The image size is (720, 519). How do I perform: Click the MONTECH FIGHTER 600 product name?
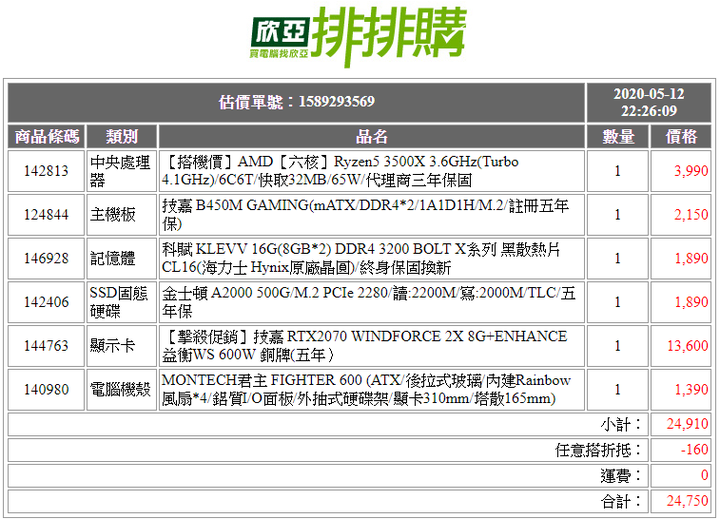(366, 389)
